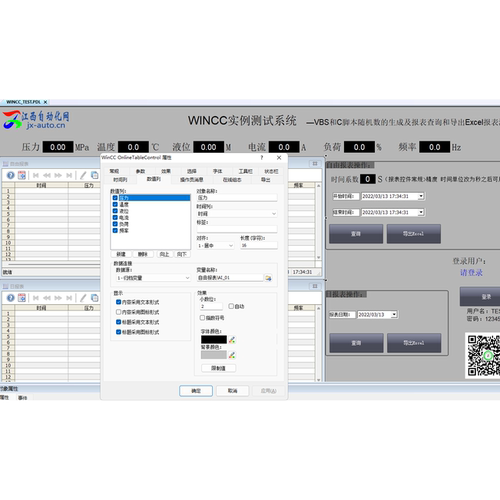
Task: Confirm the dialog with 确定
Action: pyautogui.click(x=196, y=391)
